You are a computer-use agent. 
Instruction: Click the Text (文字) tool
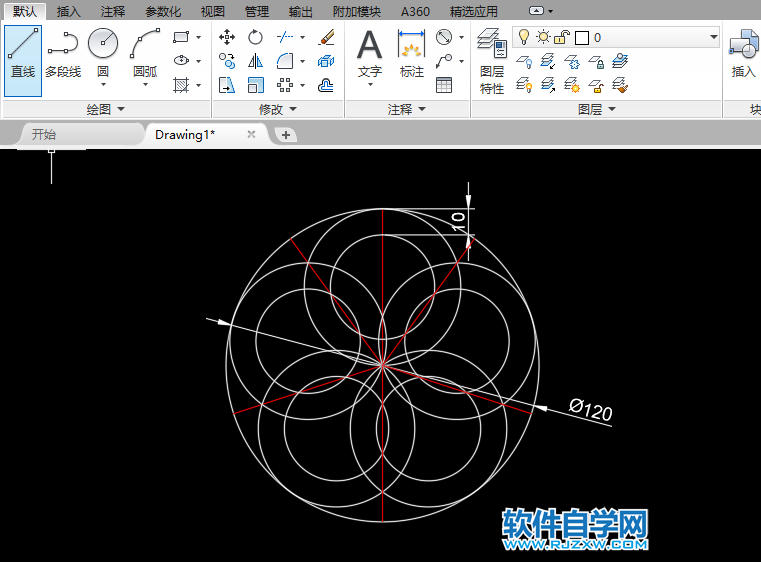[370, 56]
